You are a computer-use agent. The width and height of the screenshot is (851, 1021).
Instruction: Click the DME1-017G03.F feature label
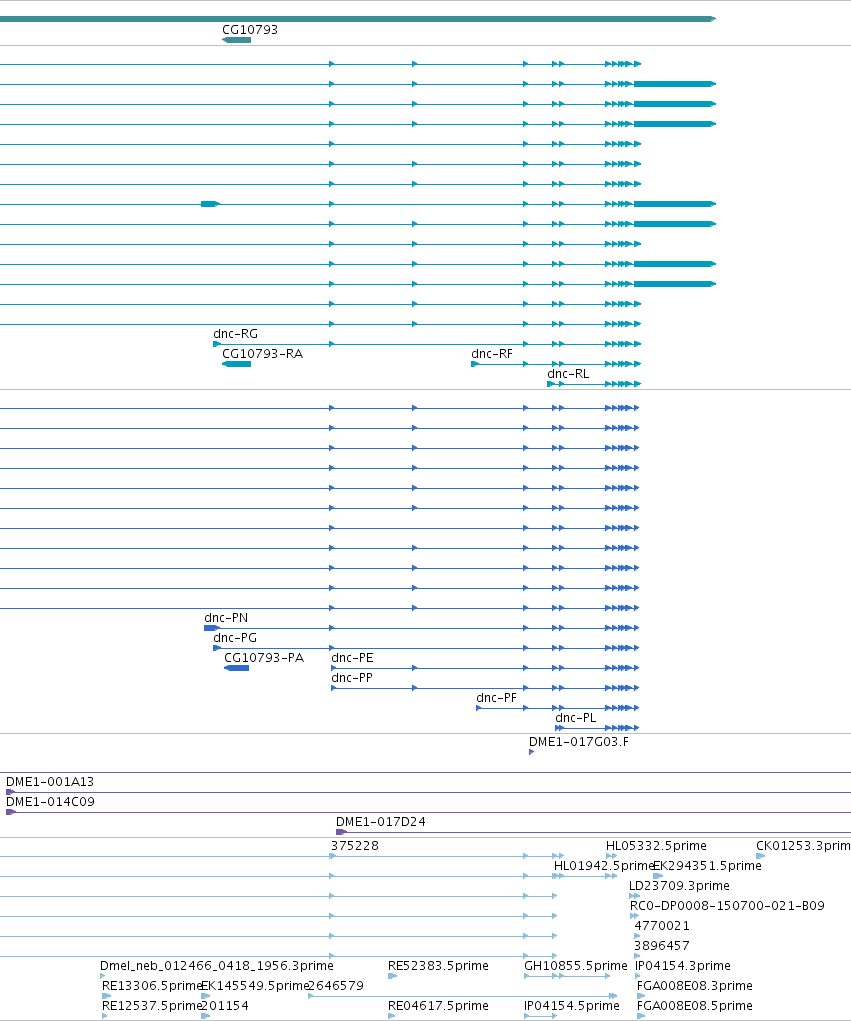[579, 742]
